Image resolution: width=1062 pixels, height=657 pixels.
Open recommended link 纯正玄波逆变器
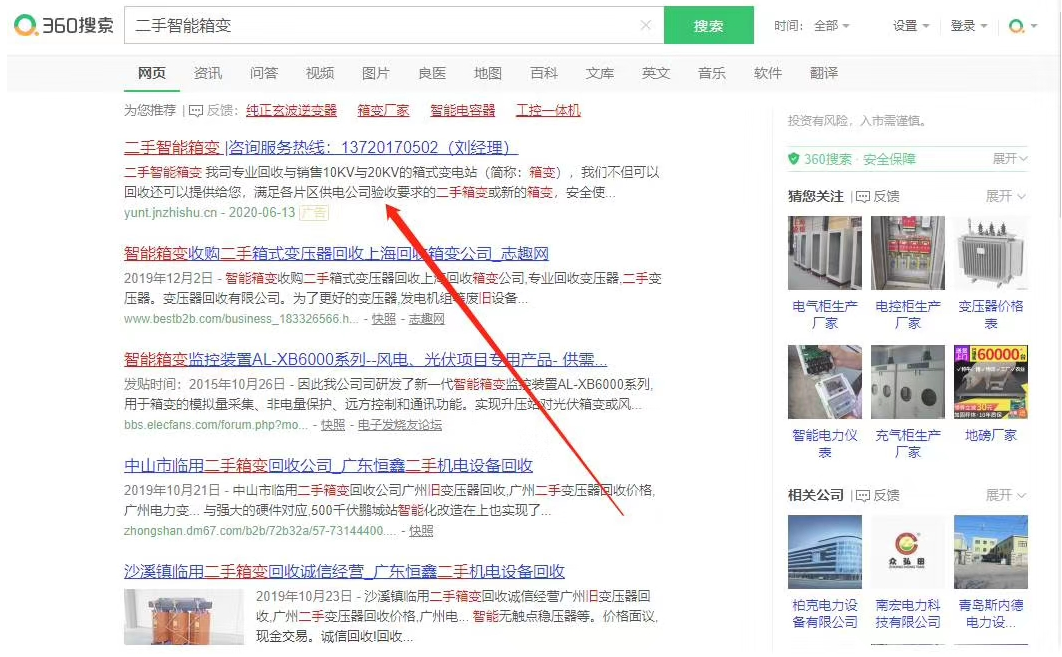[x=291, y=110]
